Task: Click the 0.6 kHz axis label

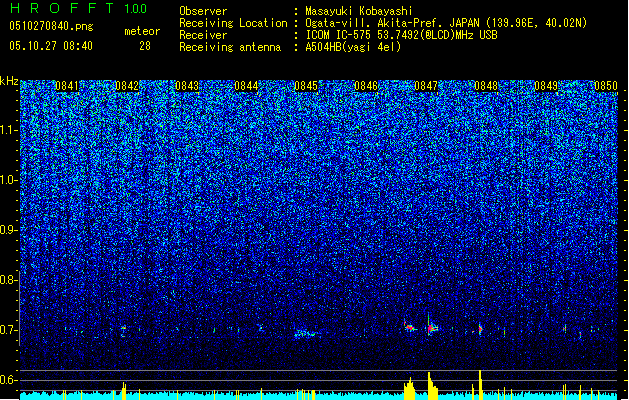Action: coord(9,380)
